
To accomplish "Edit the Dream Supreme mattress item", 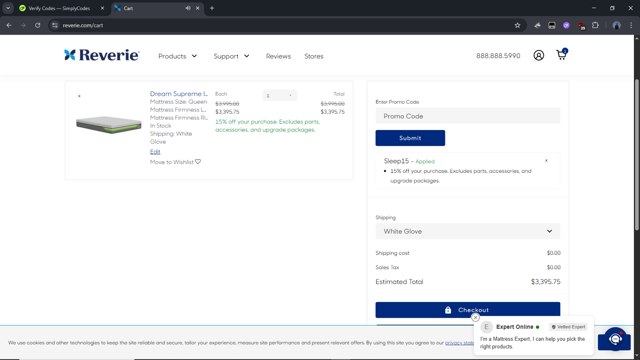I will 155,152.
